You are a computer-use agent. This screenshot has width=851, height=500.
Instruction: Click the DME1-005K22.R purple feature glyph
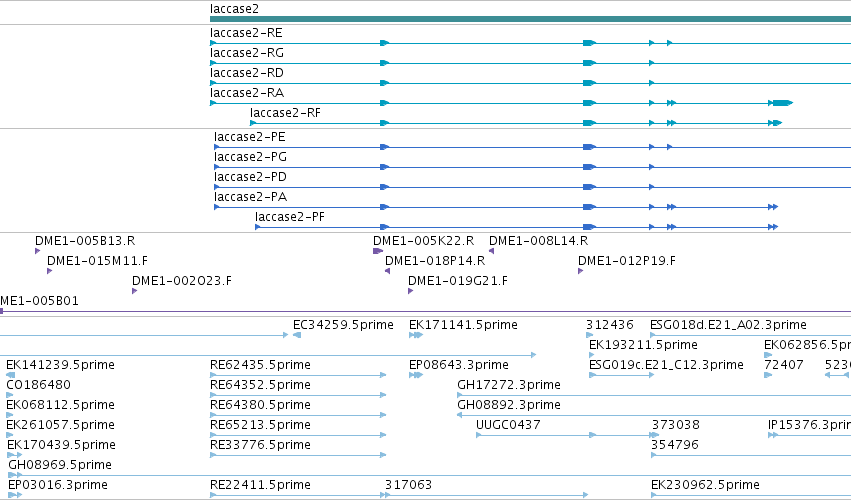pyautogui.click(x=378, y=251)
